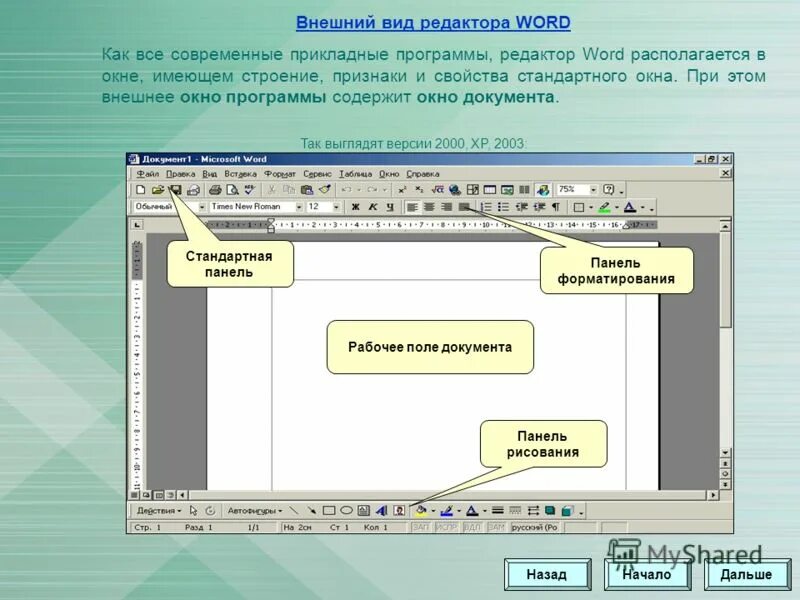Open the Вставка menu
This screenshot has width=800, height=600.
click(240, 174)
